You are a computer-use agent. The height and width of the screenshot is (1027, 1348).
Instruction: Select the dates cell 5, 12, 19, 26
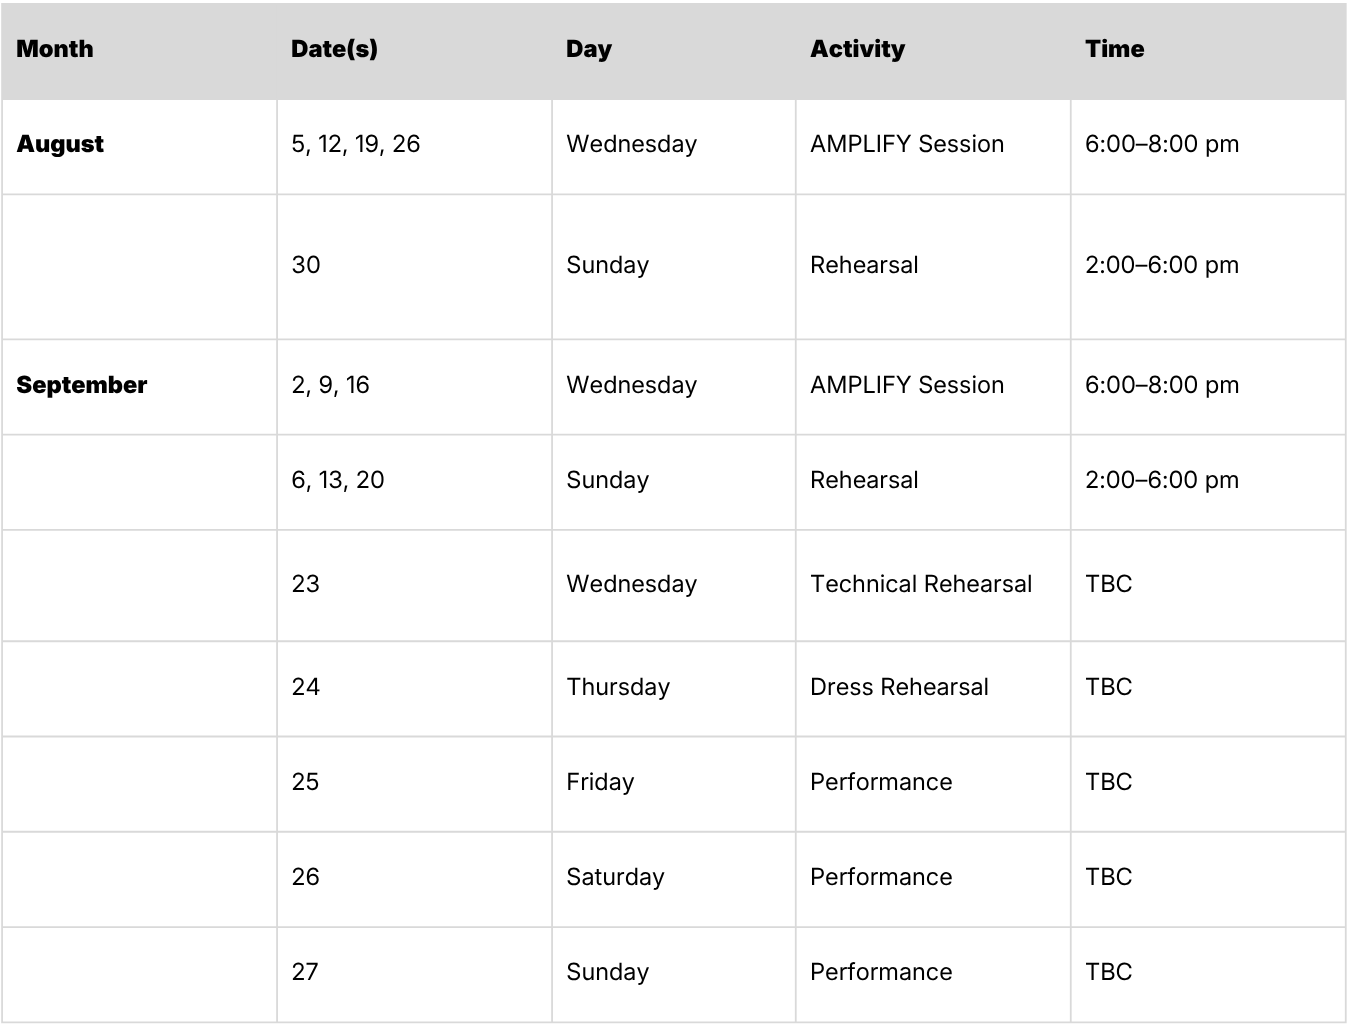414,146
